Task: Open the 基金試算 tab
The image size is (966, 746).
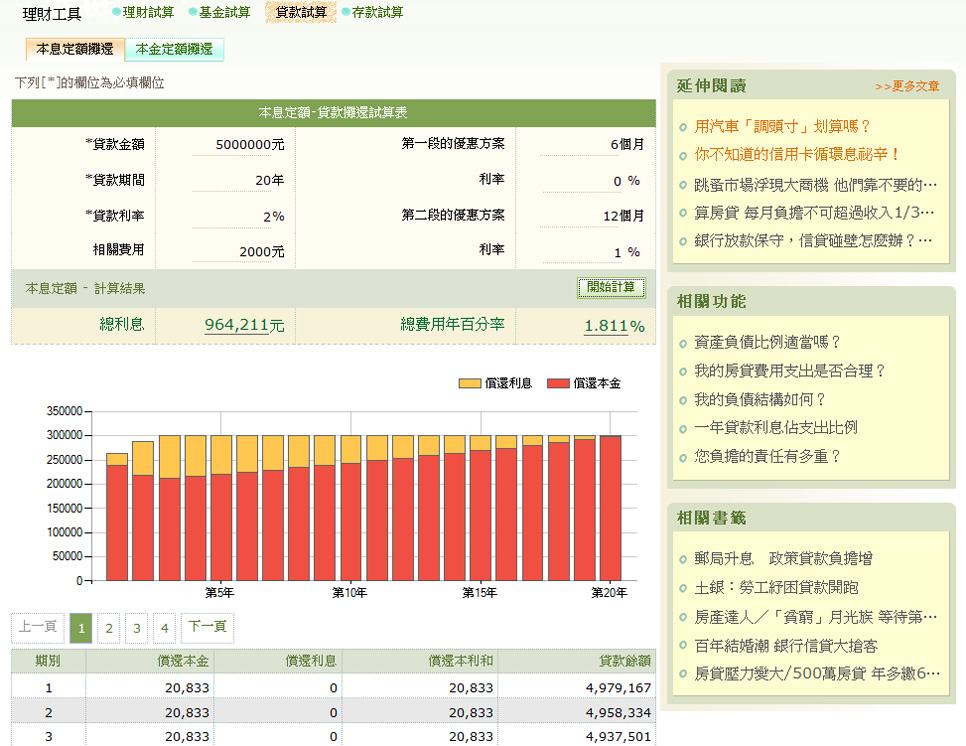Action: [x=225, y=12]
